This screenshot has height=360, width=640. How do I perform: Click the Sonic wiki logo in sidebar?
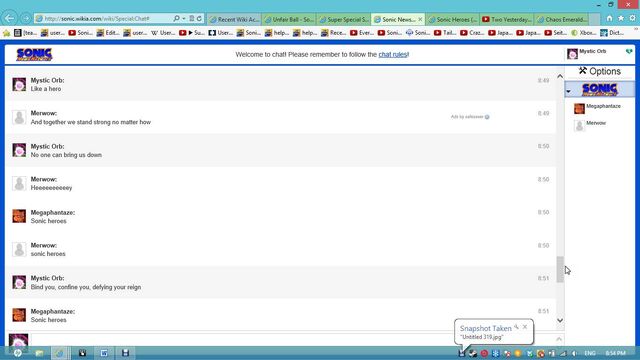[600, 89]
